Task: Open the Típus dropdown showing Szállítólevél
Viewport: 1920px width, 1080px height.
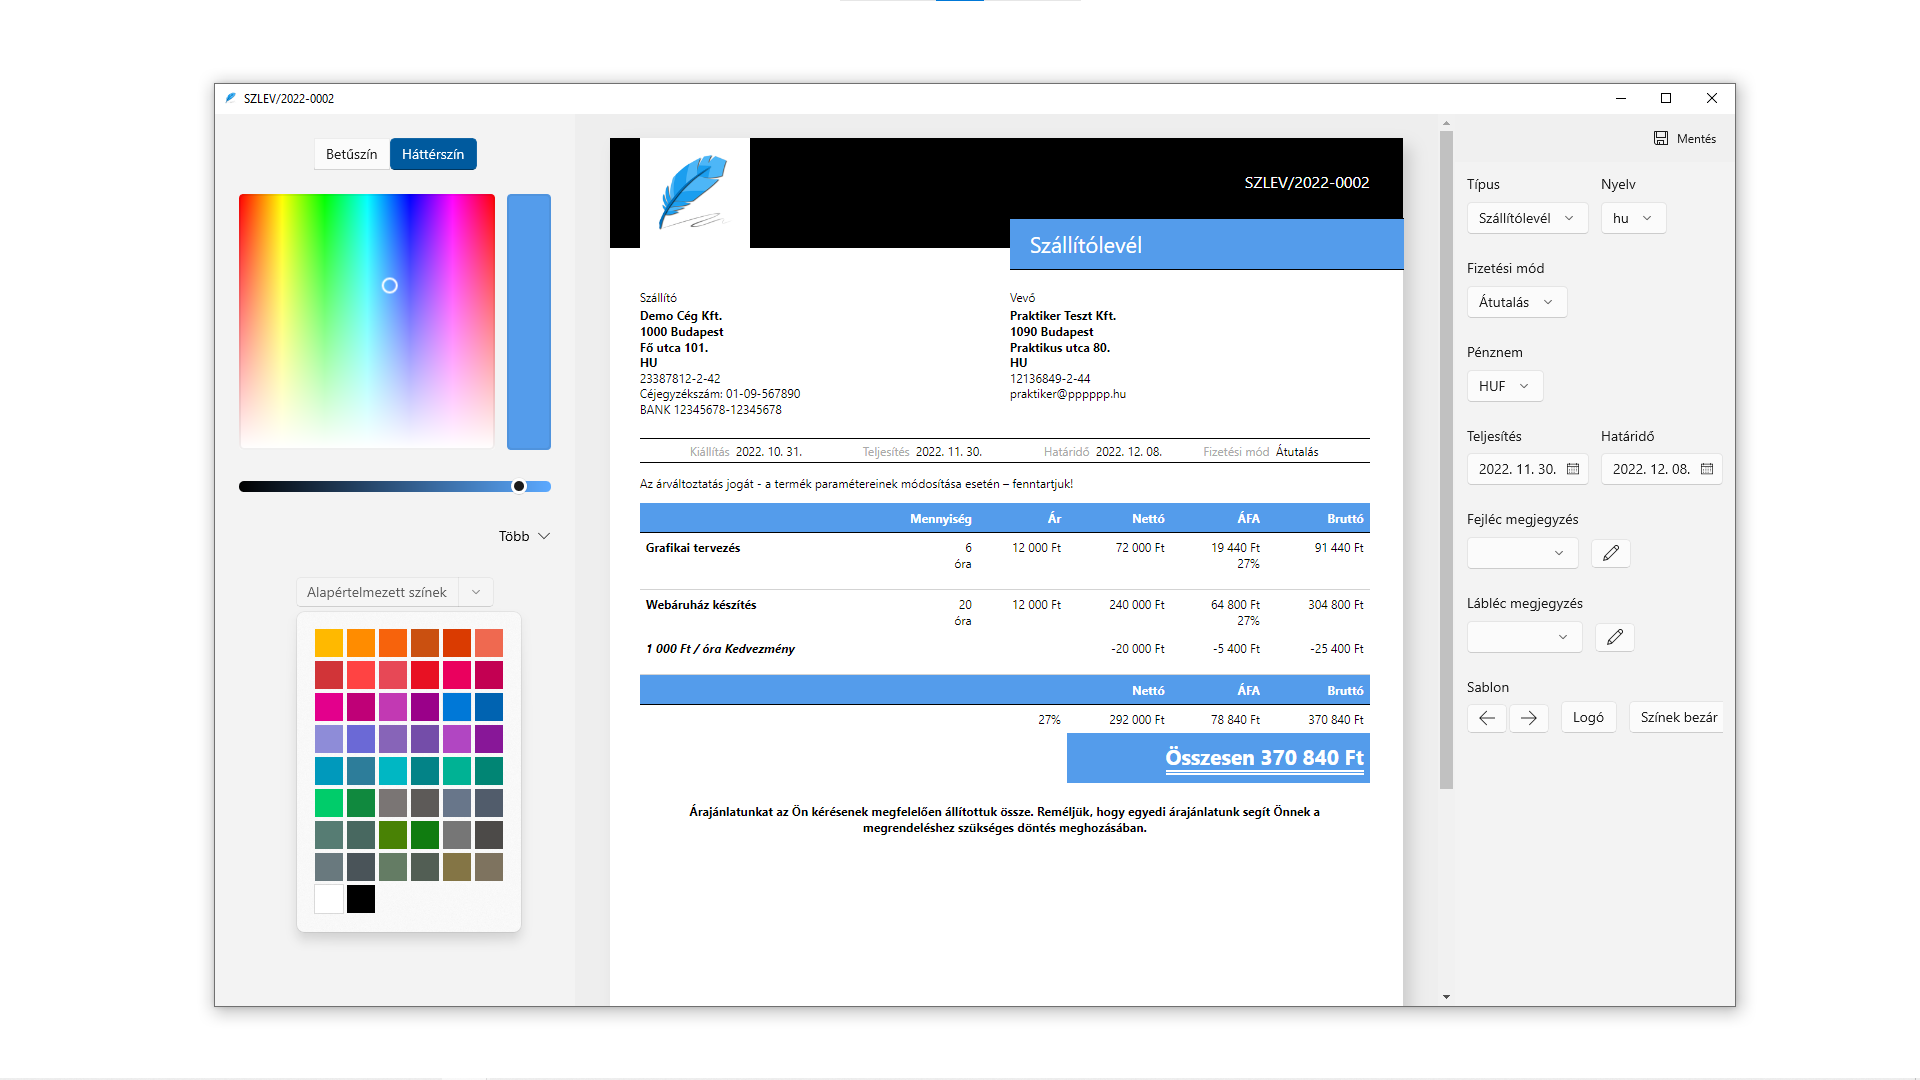Action: click(1527, 218)
